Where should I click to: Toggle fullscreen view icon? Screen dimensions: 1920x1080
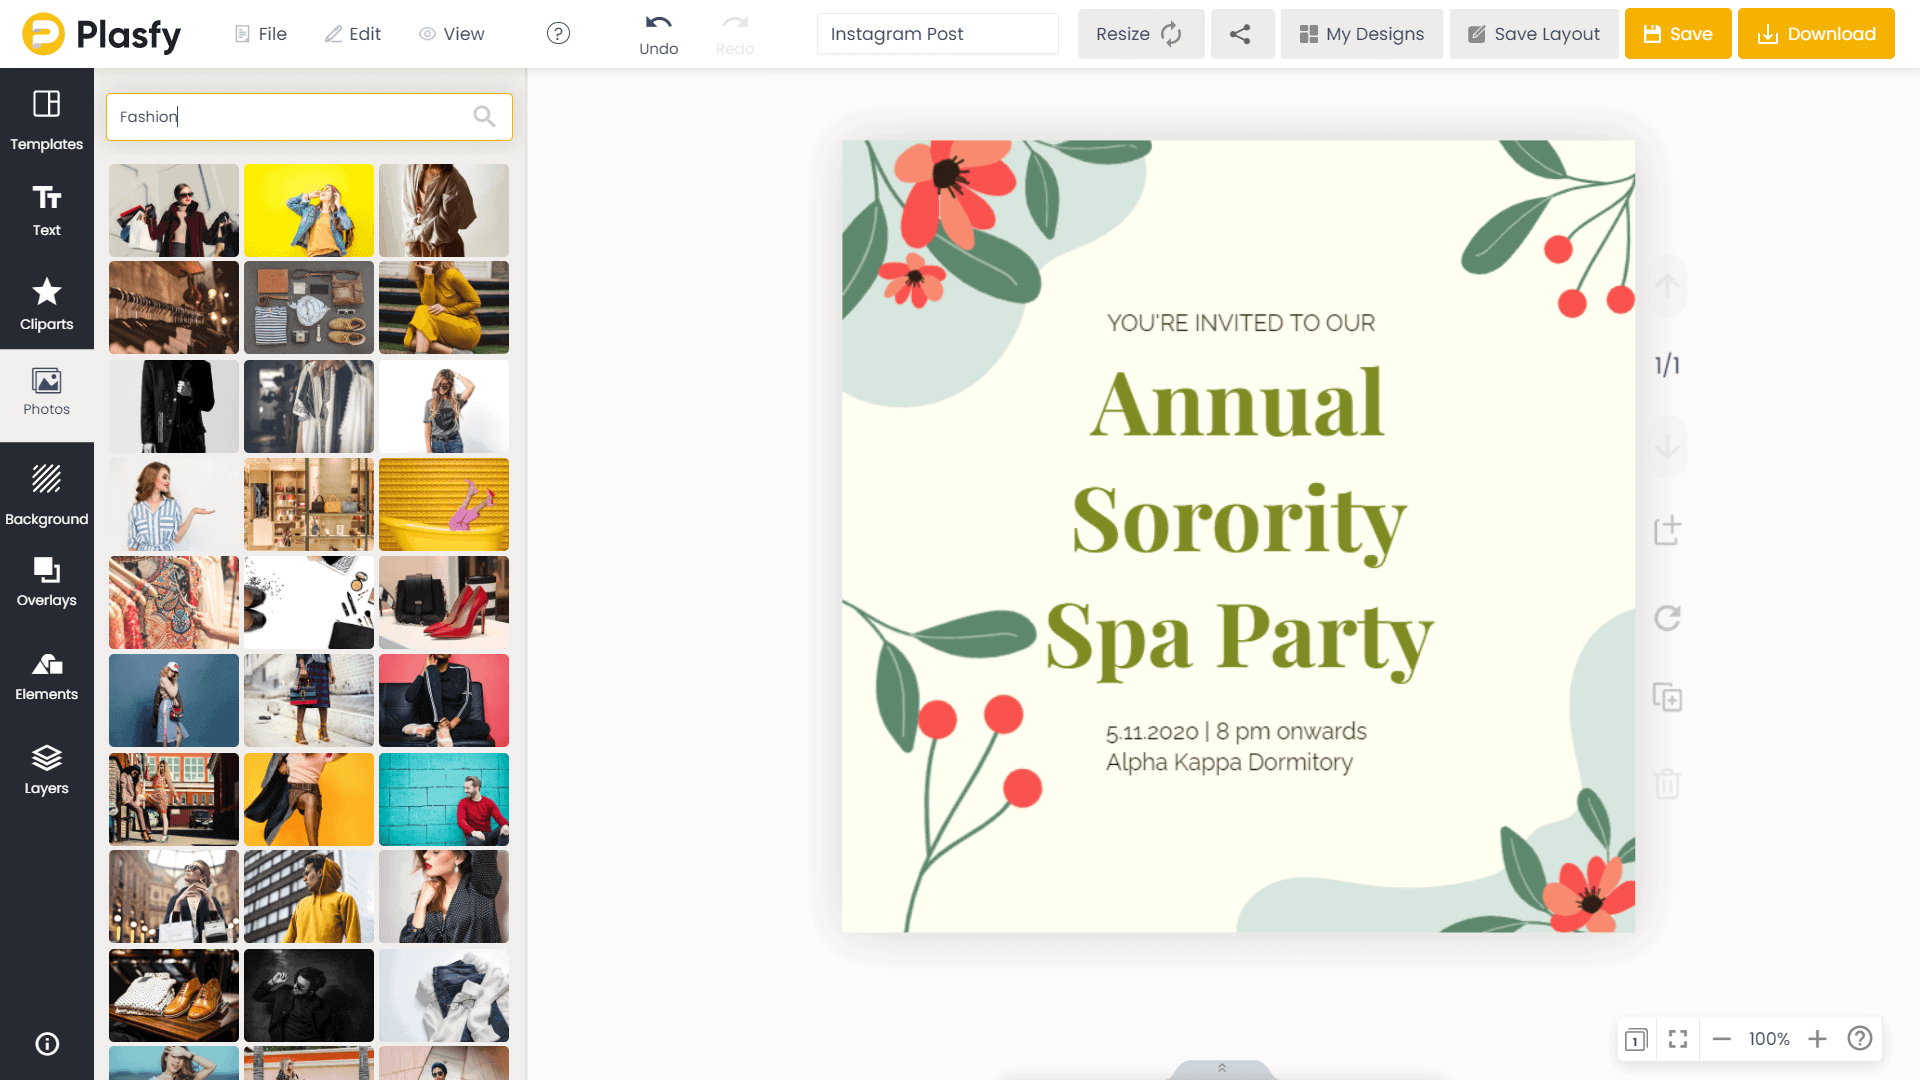click(x=1678, y=1039)
